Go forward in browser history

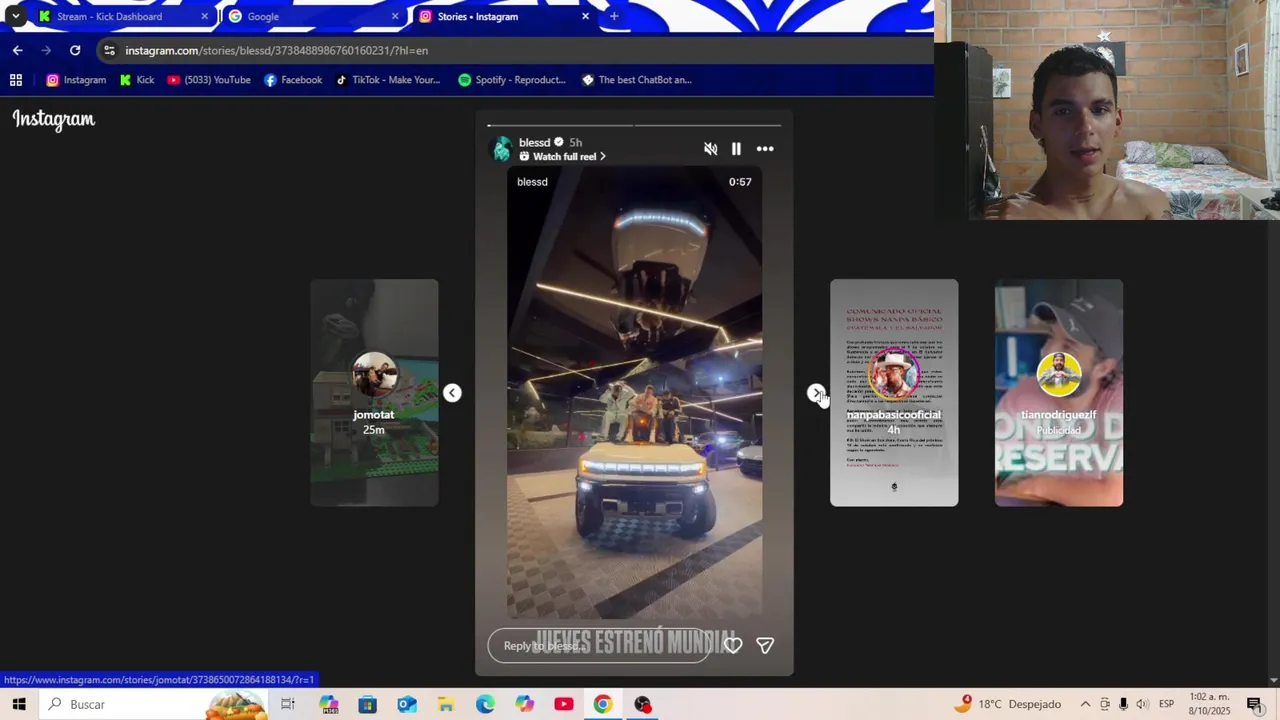[x=46, y=50]
